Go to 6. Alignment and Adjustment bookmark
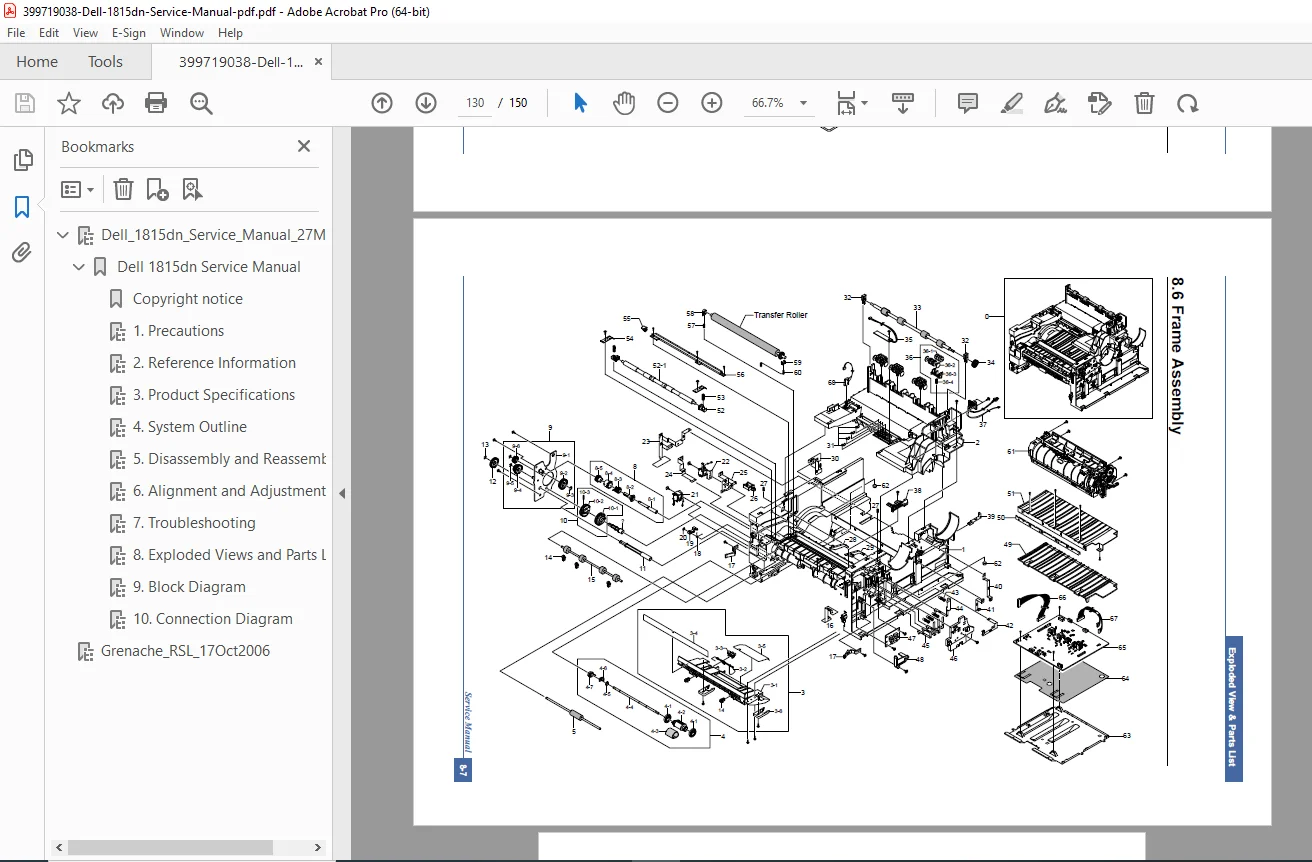 point(229,491)
